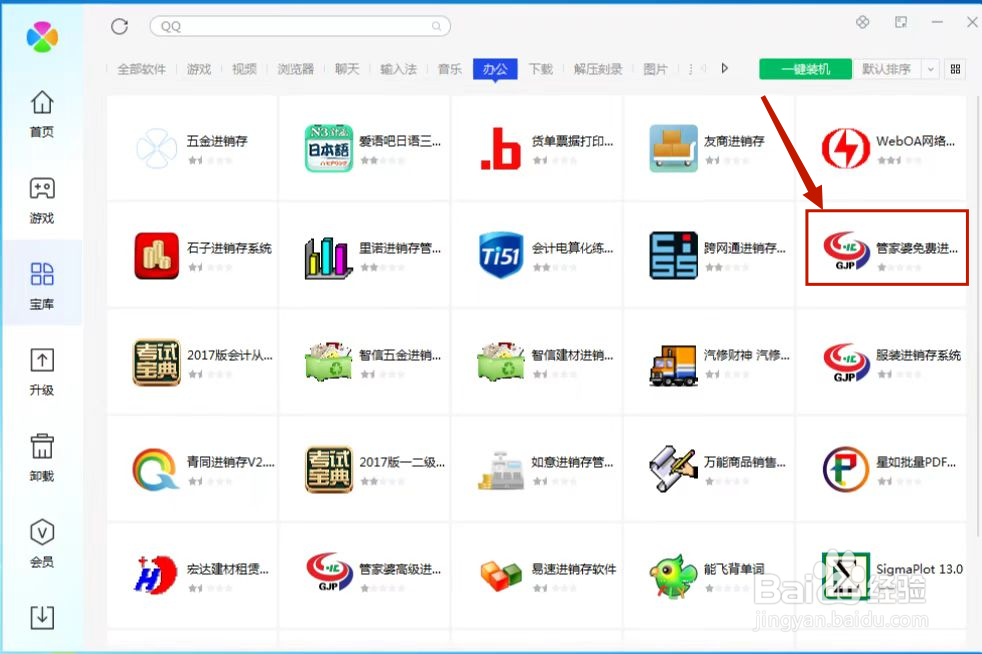
Task: Open the skin settings icon in title bar
Action: tap(862, 22)
